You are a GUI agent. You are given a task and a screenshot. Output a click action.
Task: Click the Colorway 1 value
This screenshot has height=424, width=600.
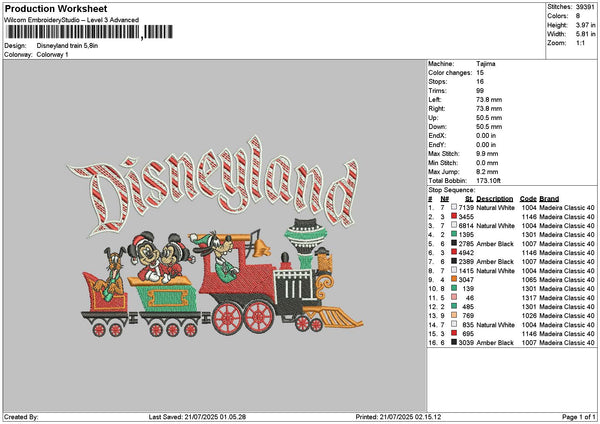tap(52, 55)
